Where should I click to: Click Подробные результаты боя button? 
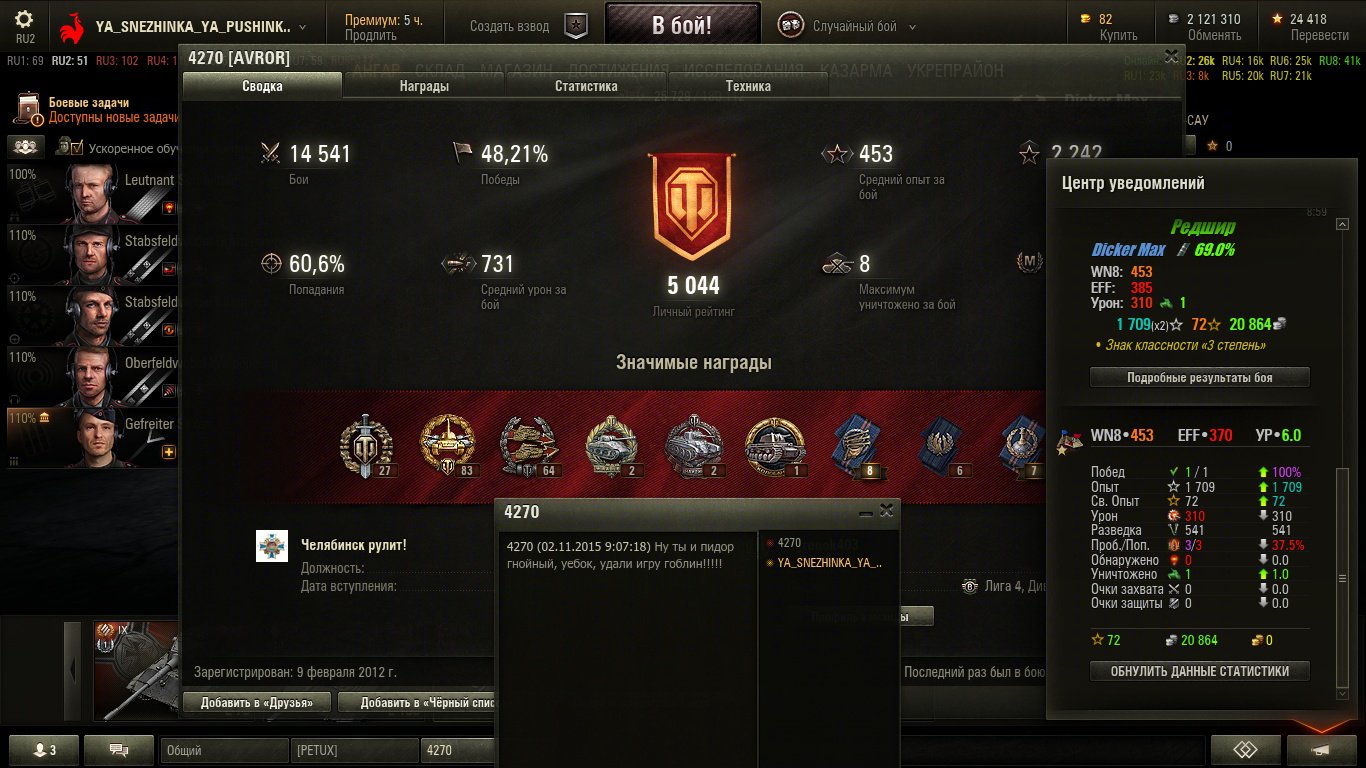click(1199, 377)
